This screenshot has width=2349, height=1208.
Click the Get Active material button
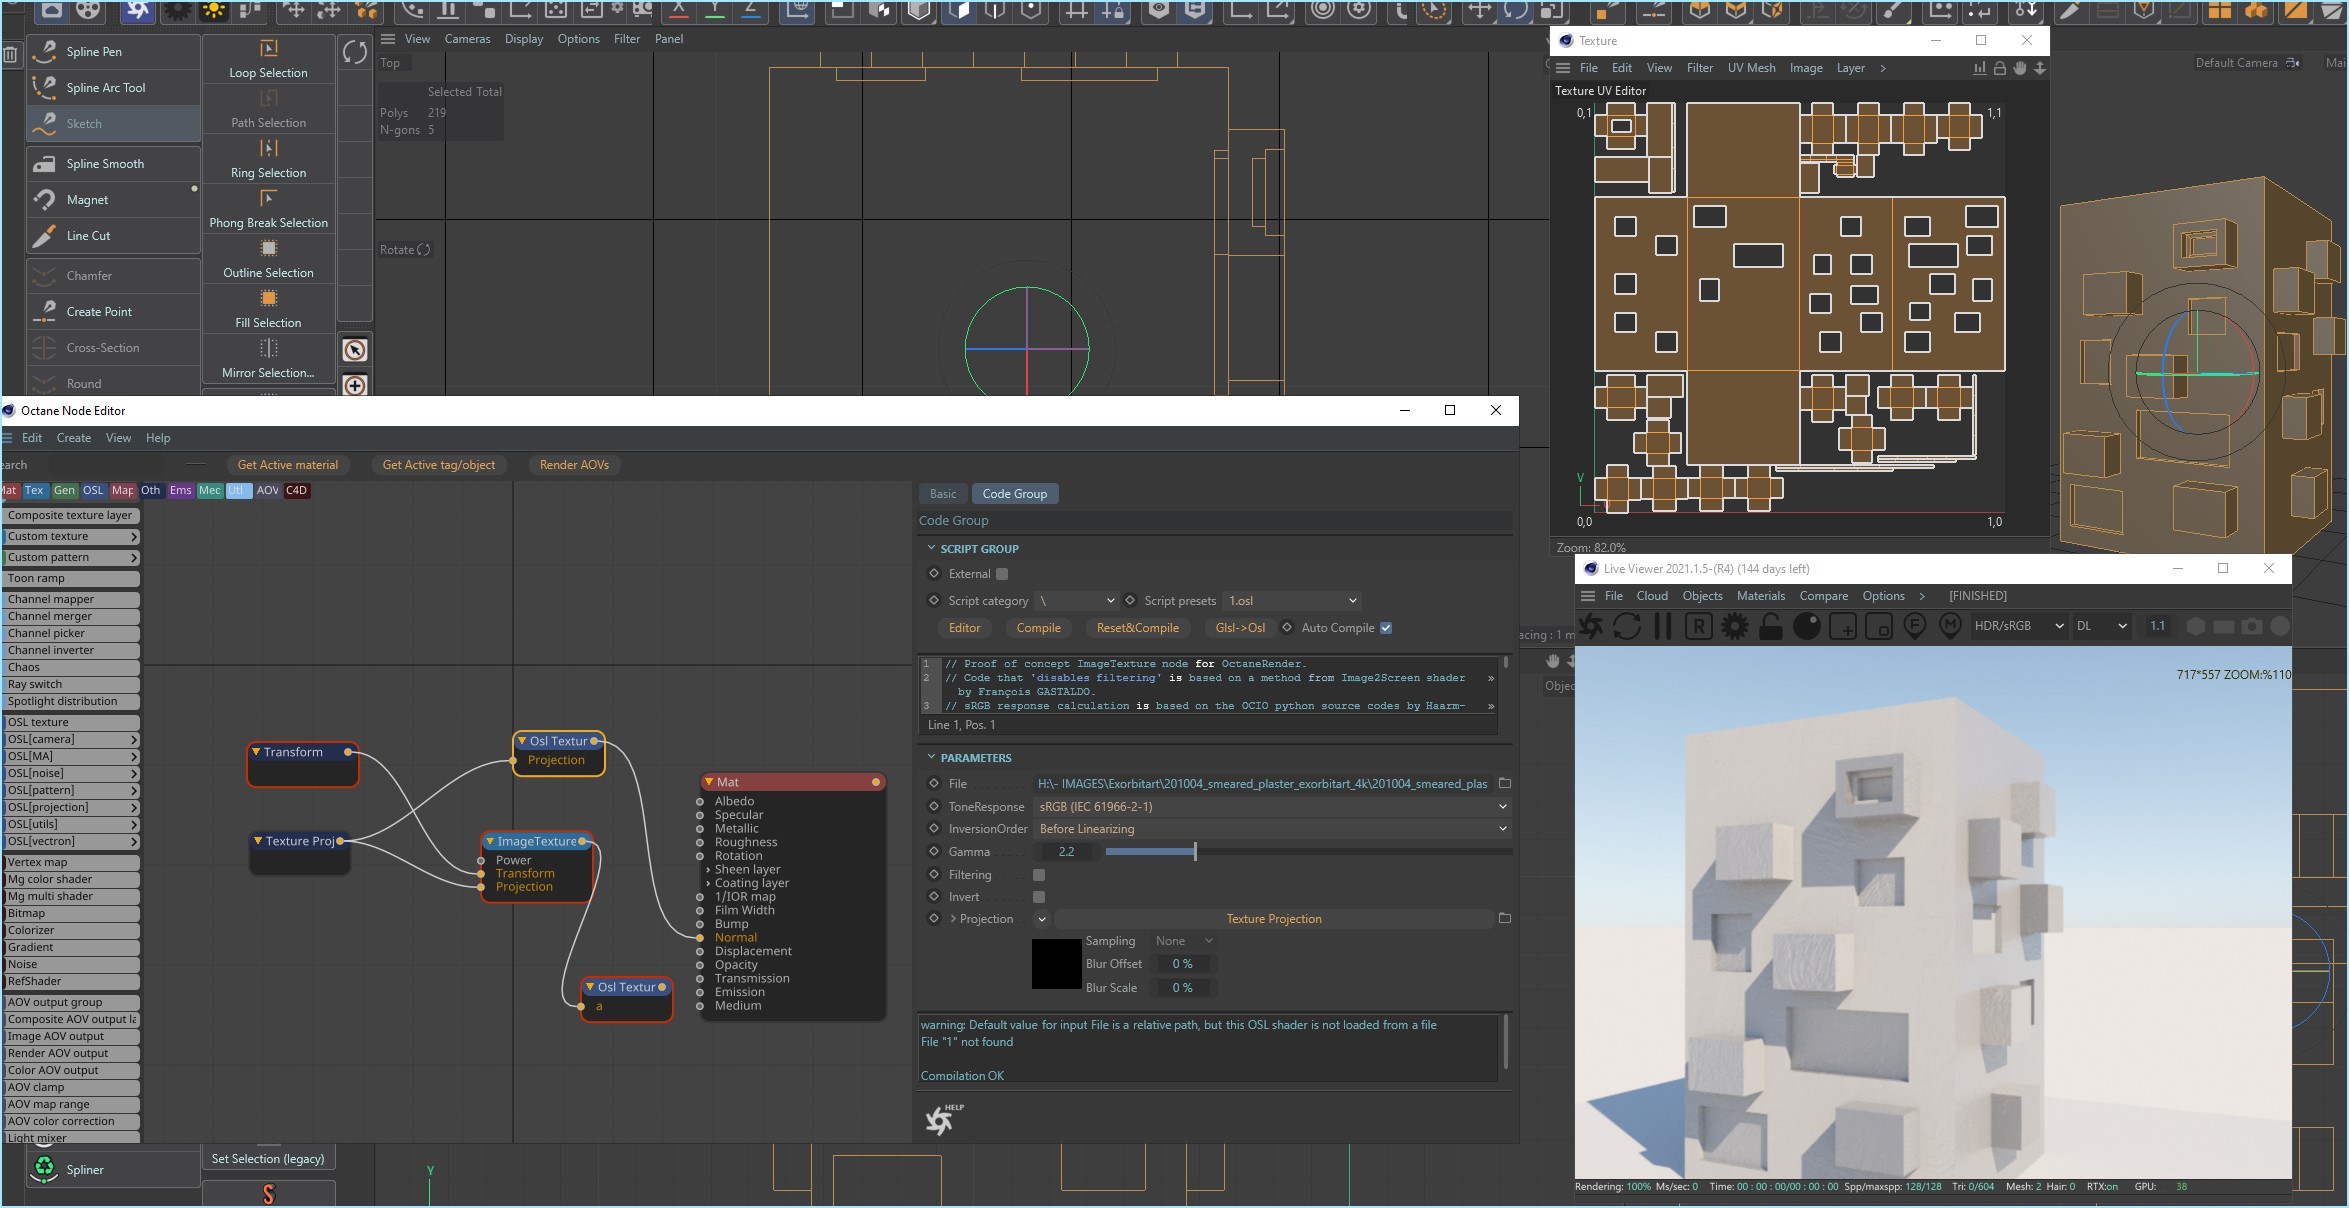(x=288, y=465)
